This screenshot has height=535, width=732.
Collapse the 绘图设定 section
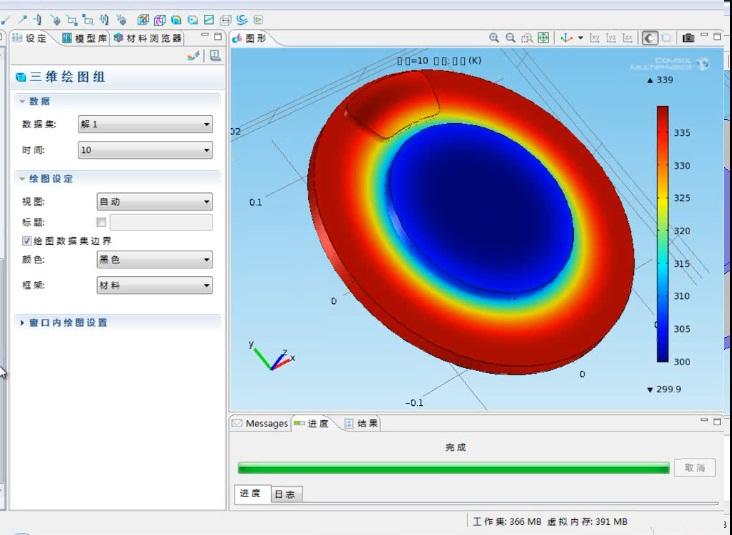[x=22, y=179]
